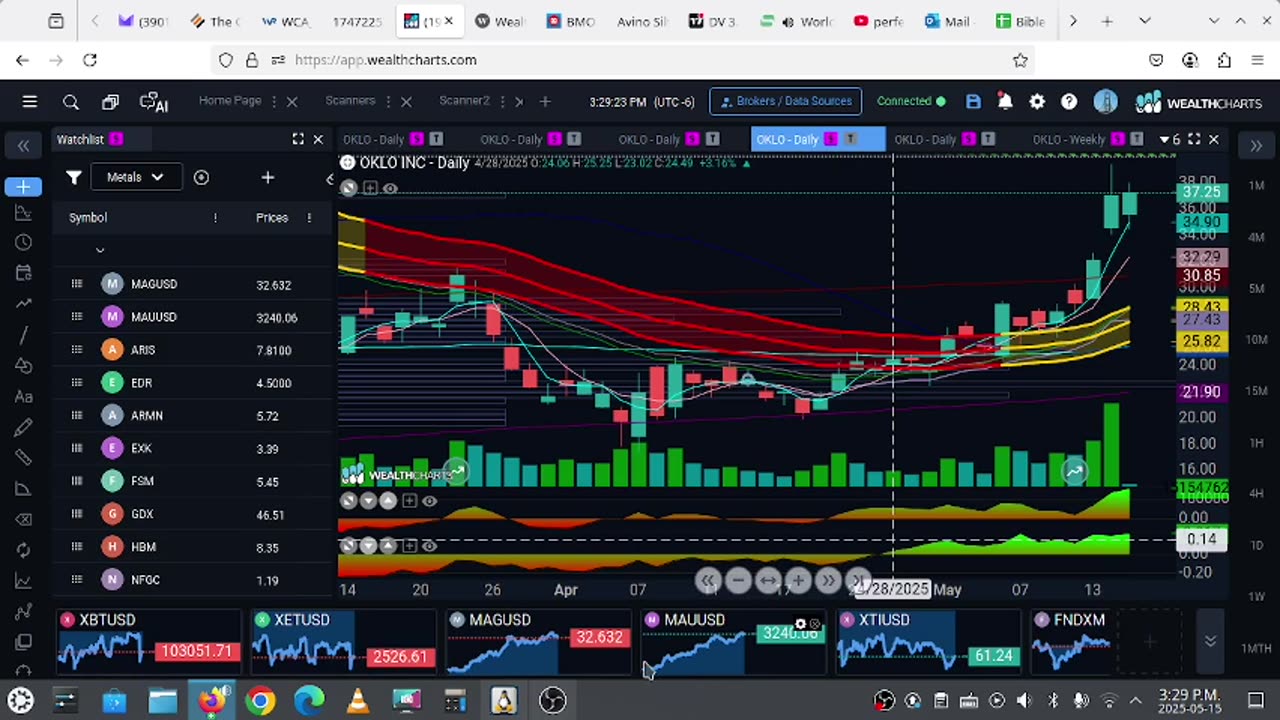Toggle the S badge on the Watchlist tab
The height and width of the screenshot is (720, 1280).
pyautogui.click(x=116, y=139)
